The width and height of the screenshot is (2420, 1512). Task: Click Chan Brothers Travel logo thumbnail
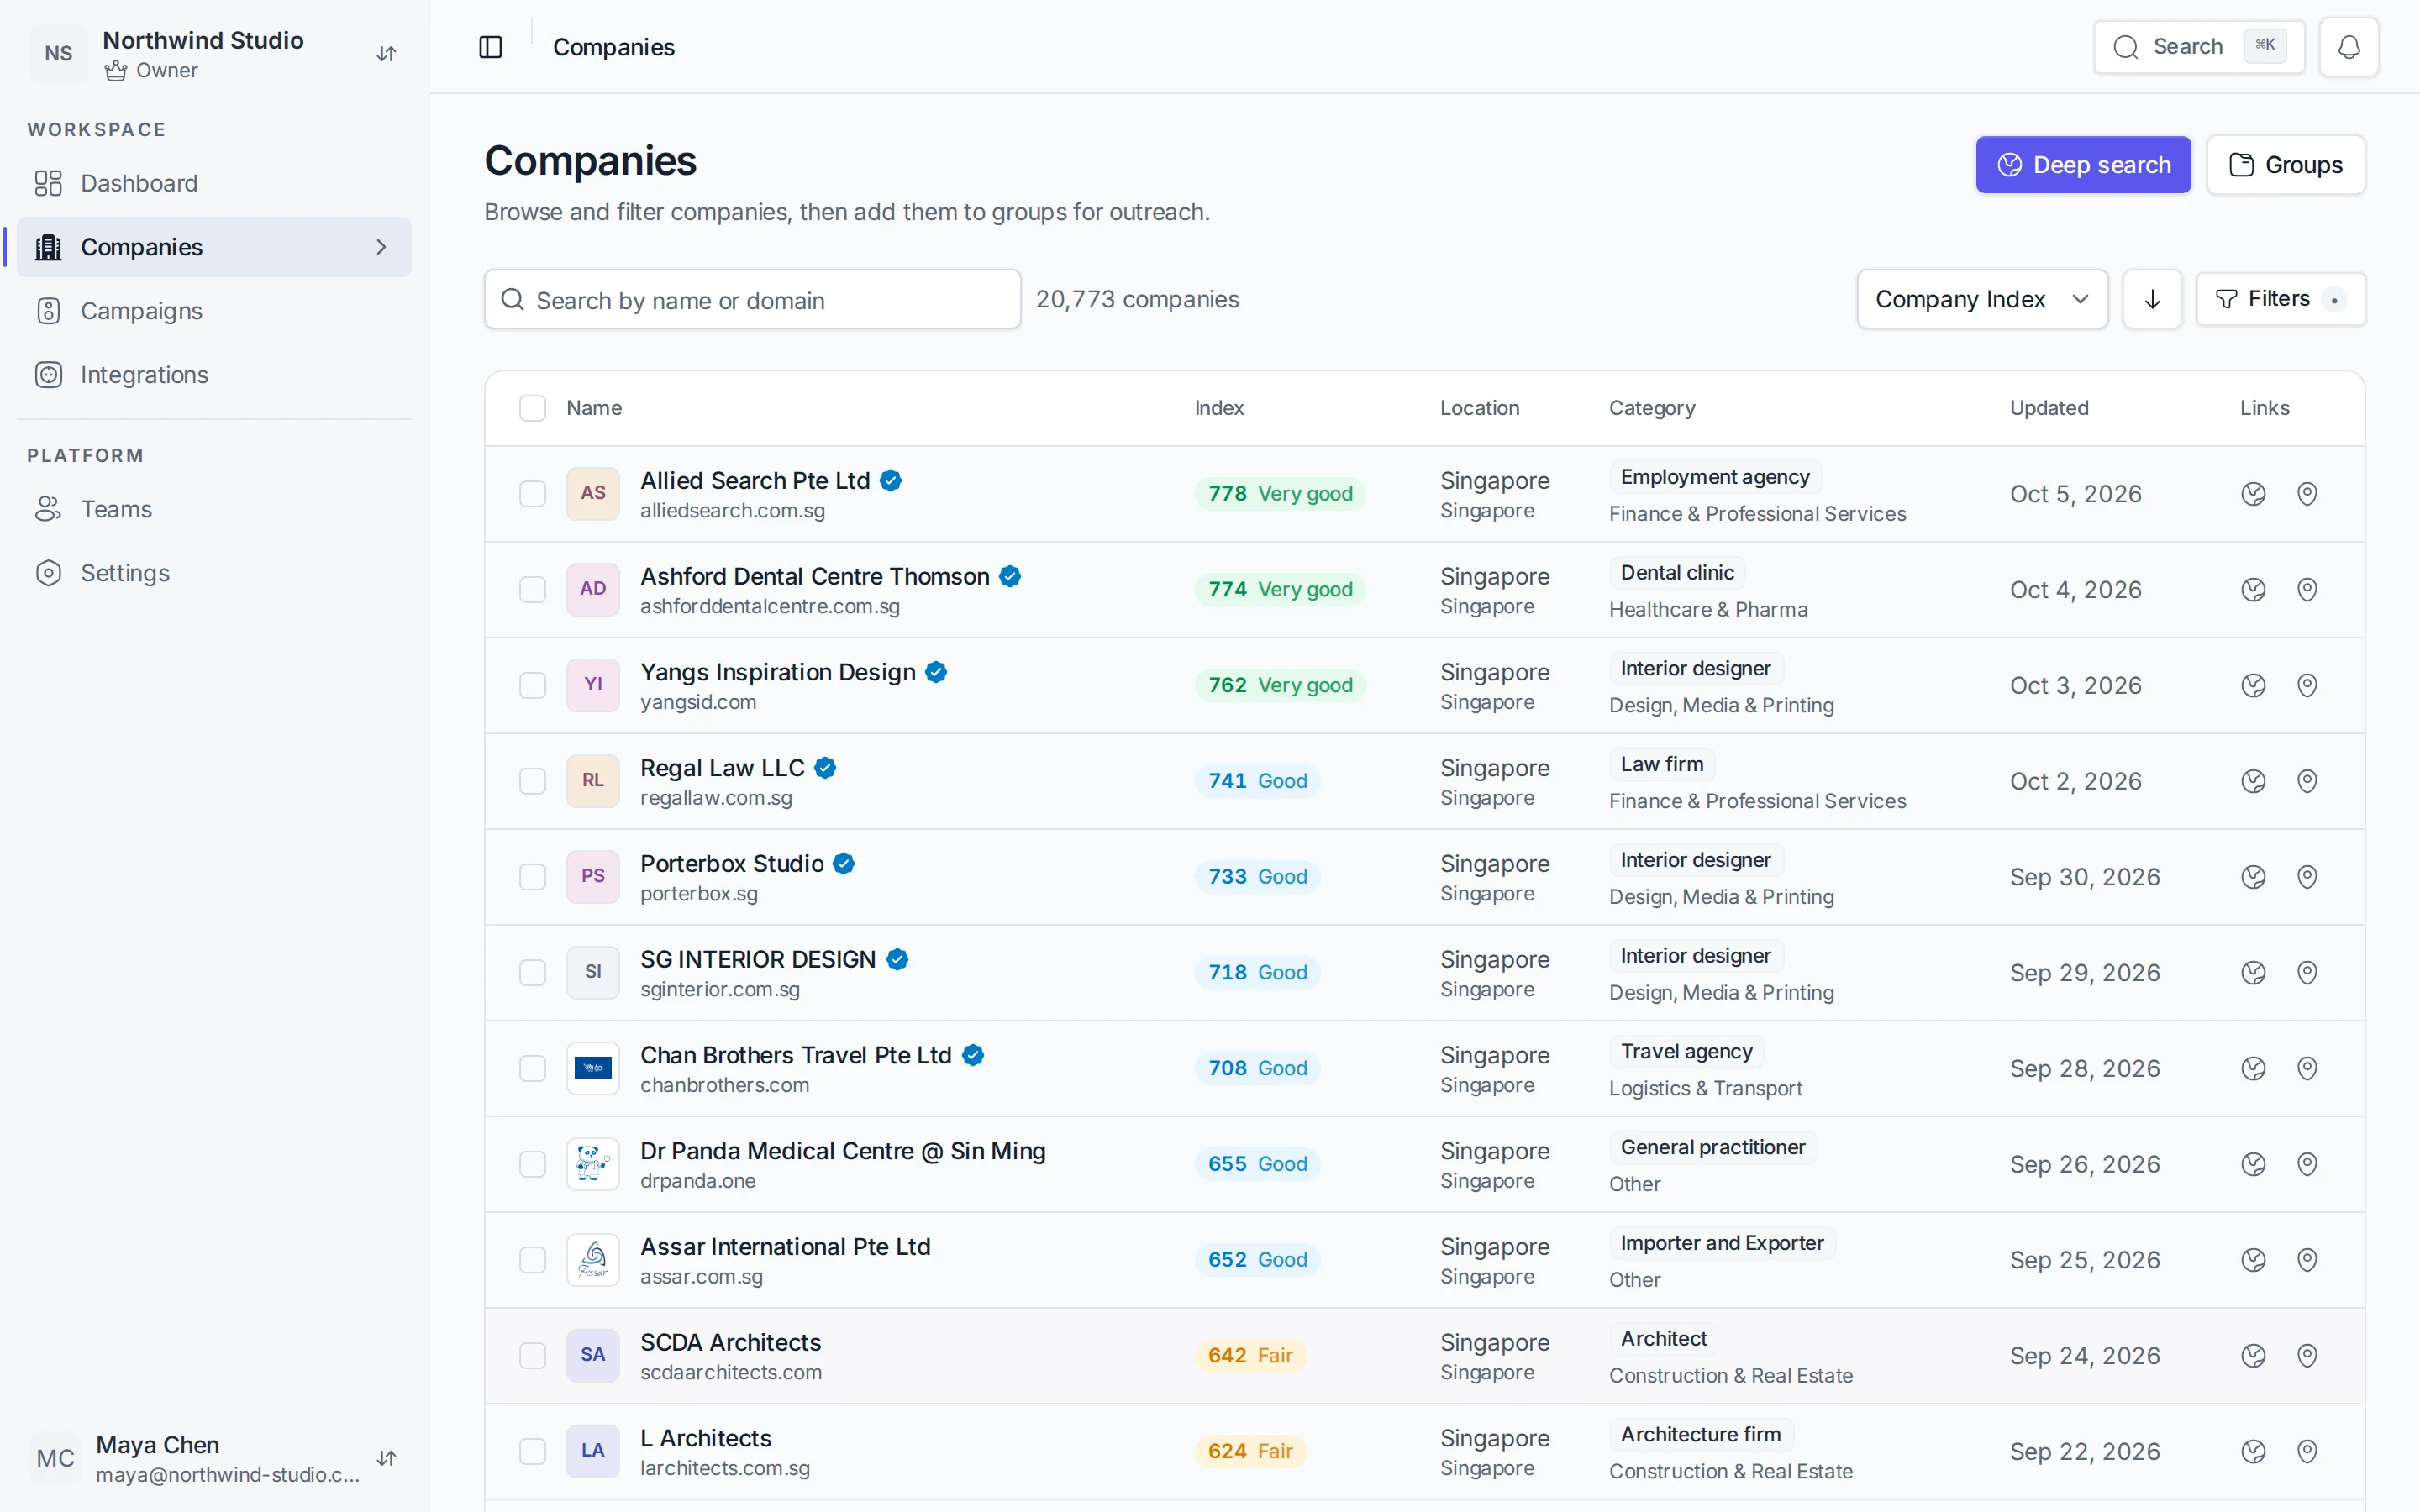593,1068
